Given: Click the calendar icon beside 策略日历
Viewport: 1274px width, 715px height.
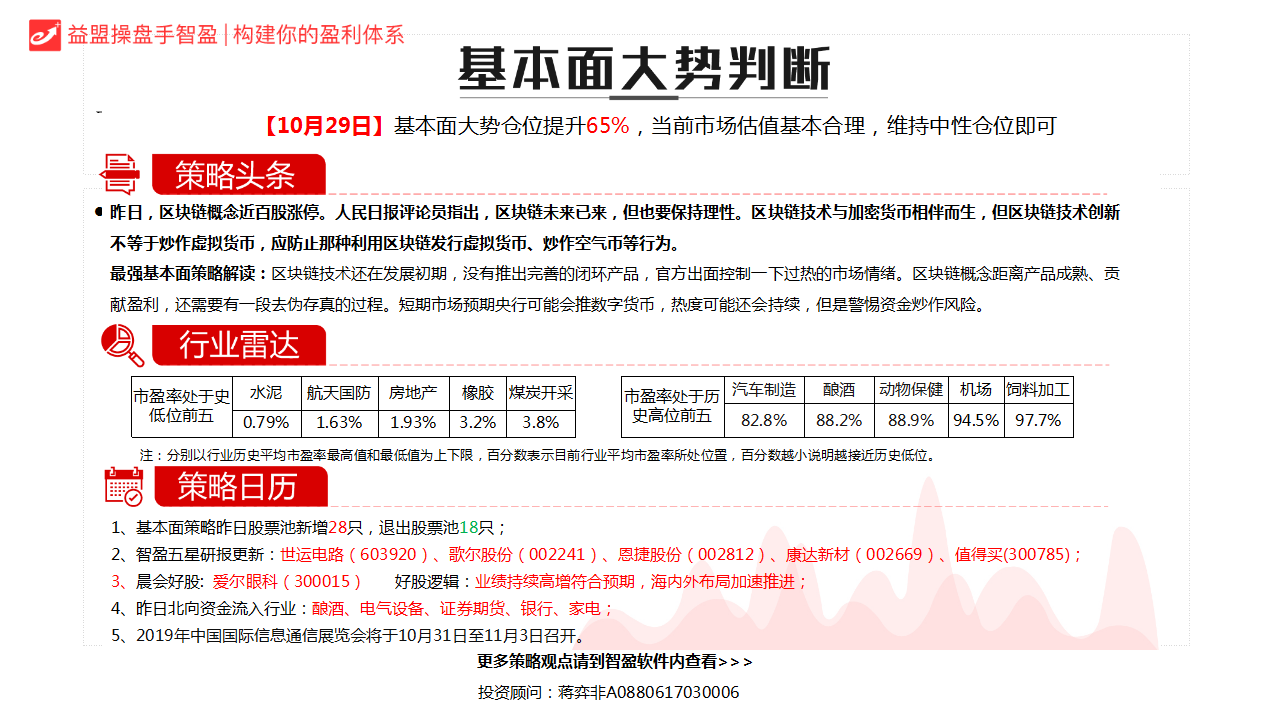Looking at the screenshot, I should (124, 486).
